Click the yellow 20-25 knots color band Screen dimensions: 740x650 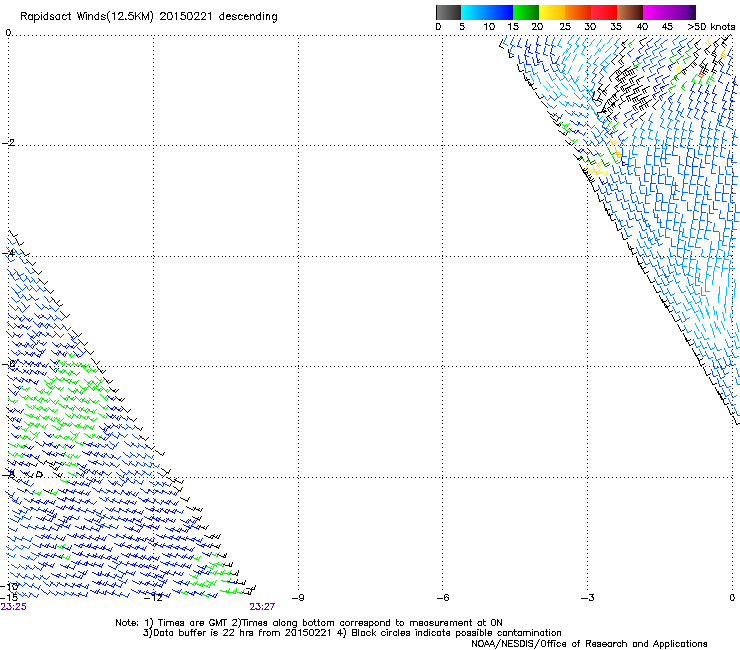pyautogui.click(x=552, y=12)
